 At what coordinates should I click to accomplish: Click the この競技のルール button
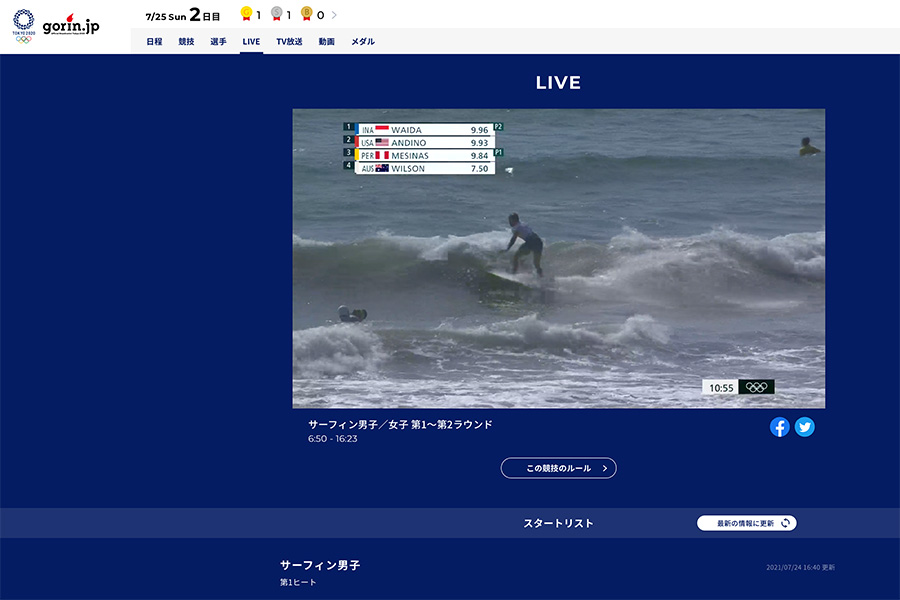[x=558, y=468]
